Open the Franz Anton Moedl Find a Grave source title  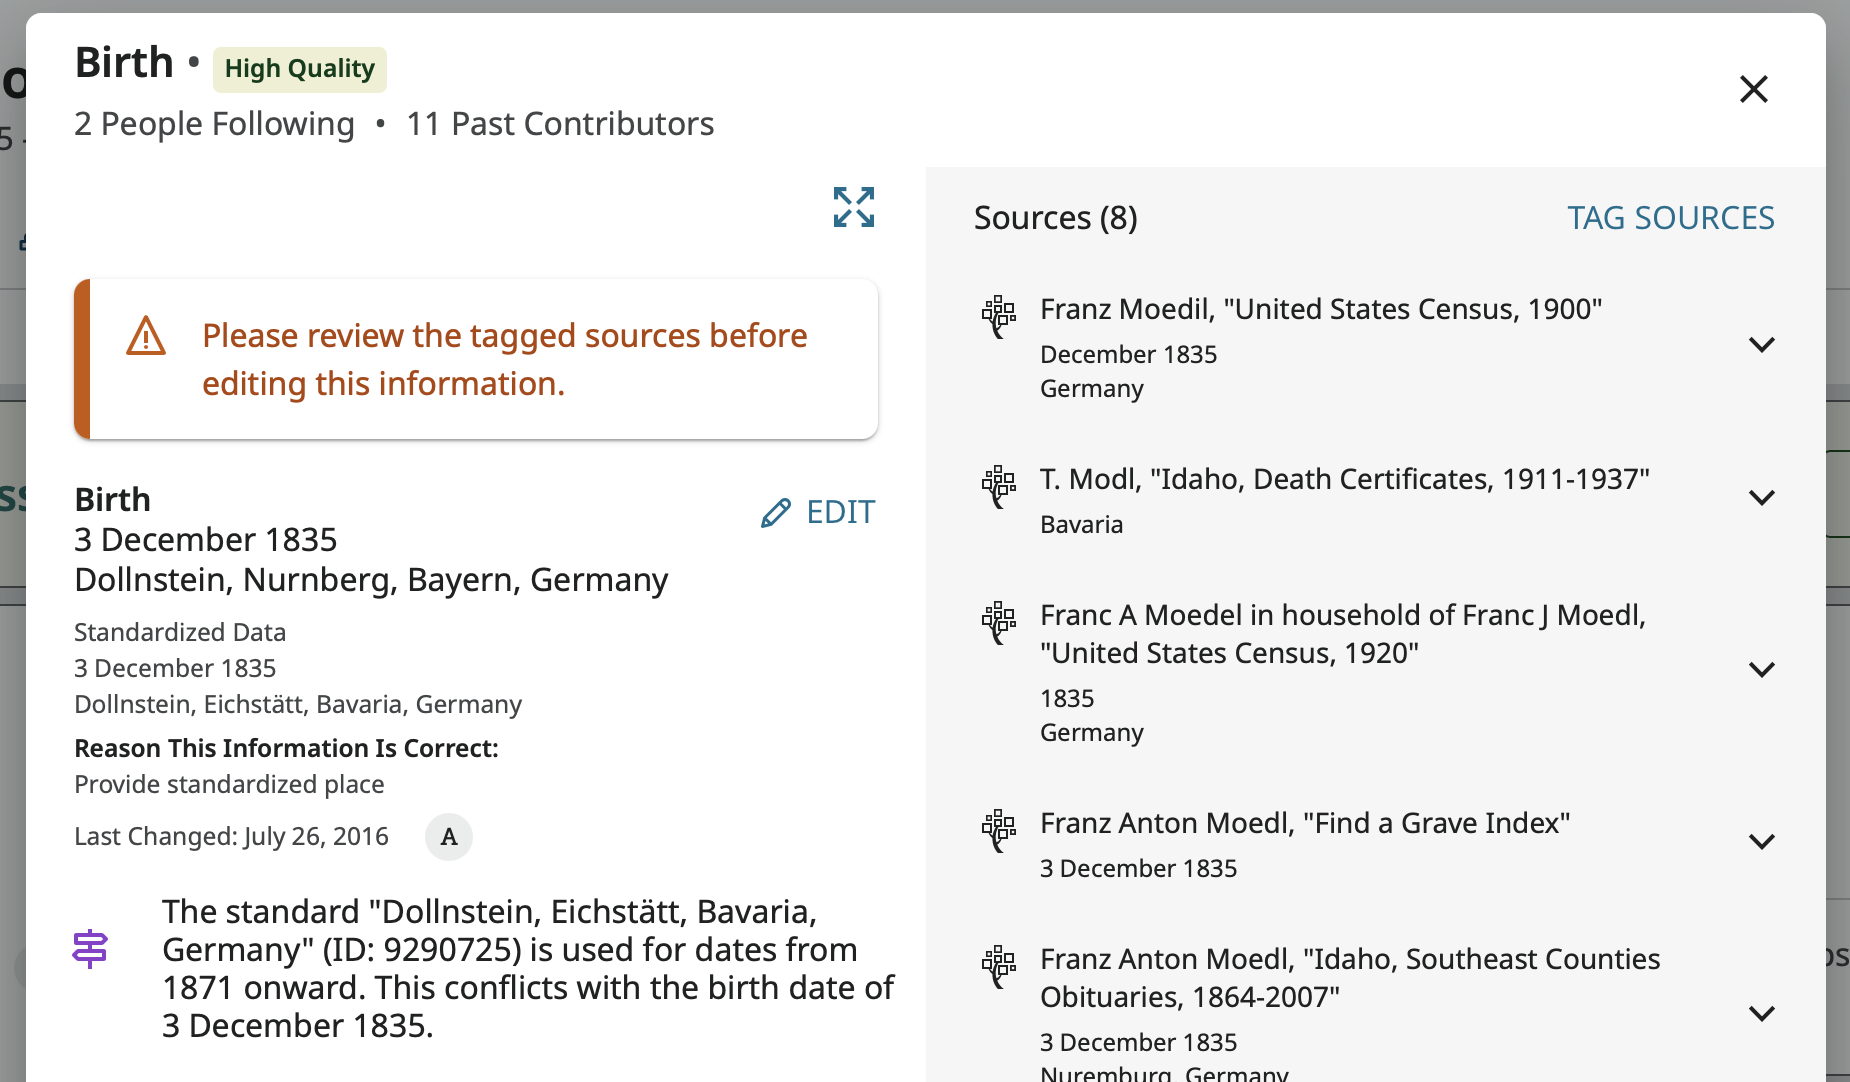[1304, 823]
